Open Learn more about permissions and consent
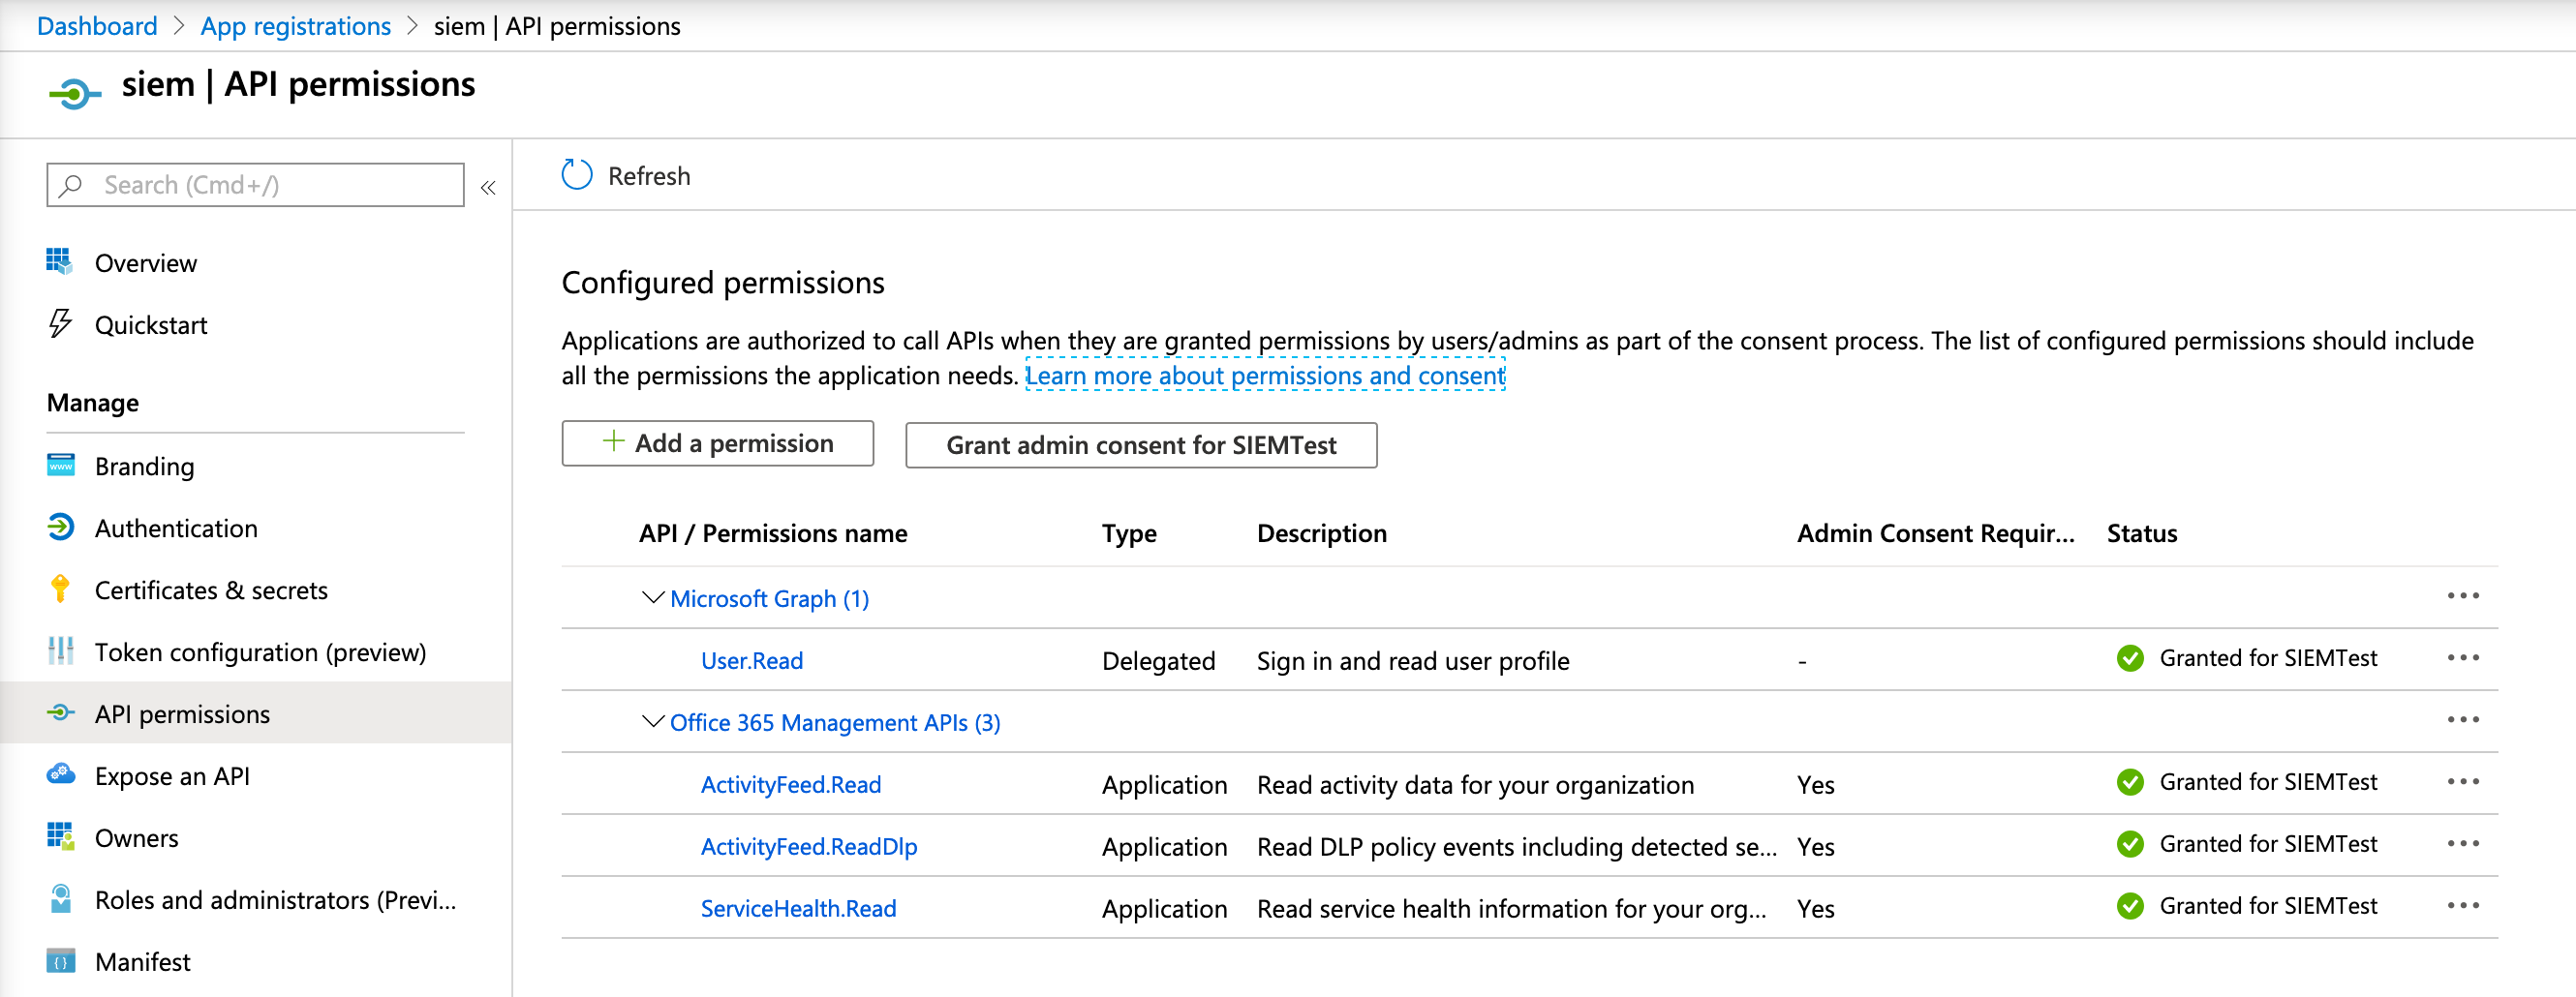 [x=1266, y=375]
